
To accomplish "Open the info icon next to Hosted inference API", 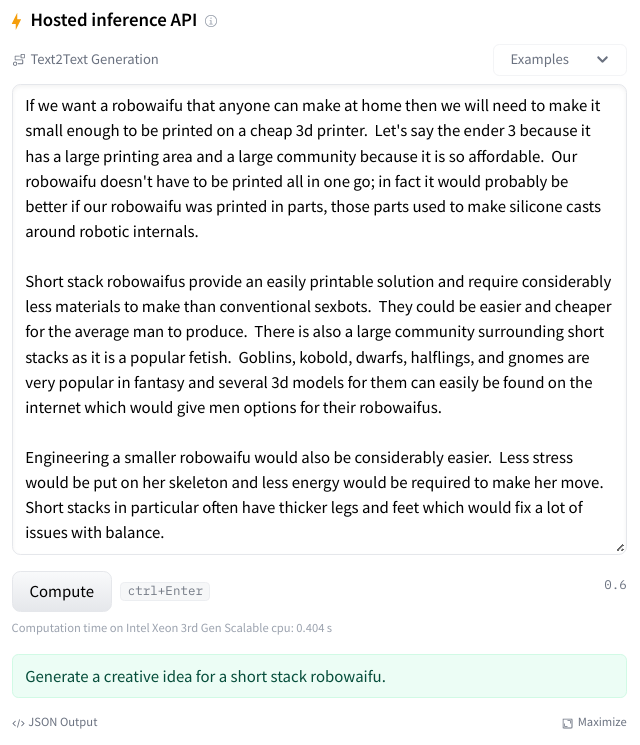I will pyautogui.click(x=211, y=21).
